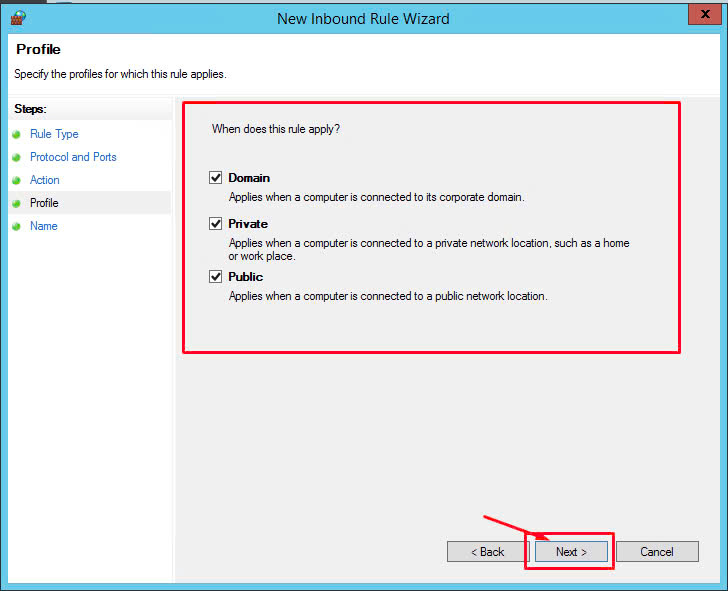
Task: Select the Profile step in sidebar
Action: (x=44, y=203)
